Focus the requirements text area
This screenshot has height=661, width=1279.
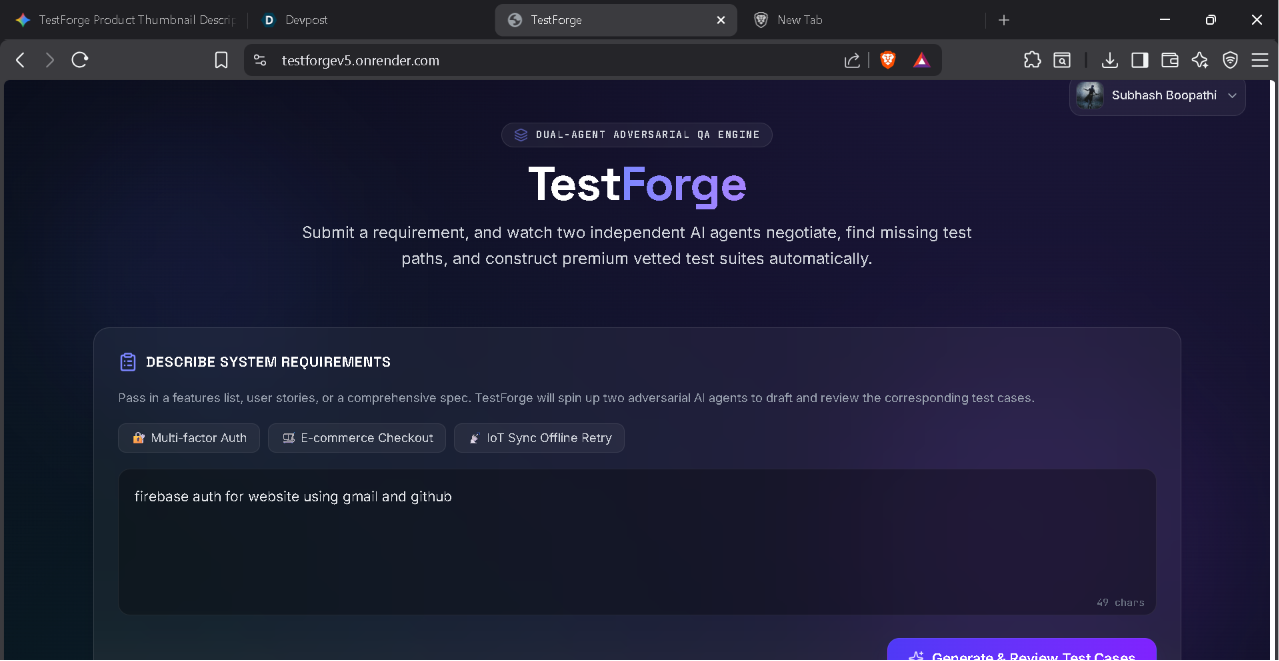click(637, 542)
